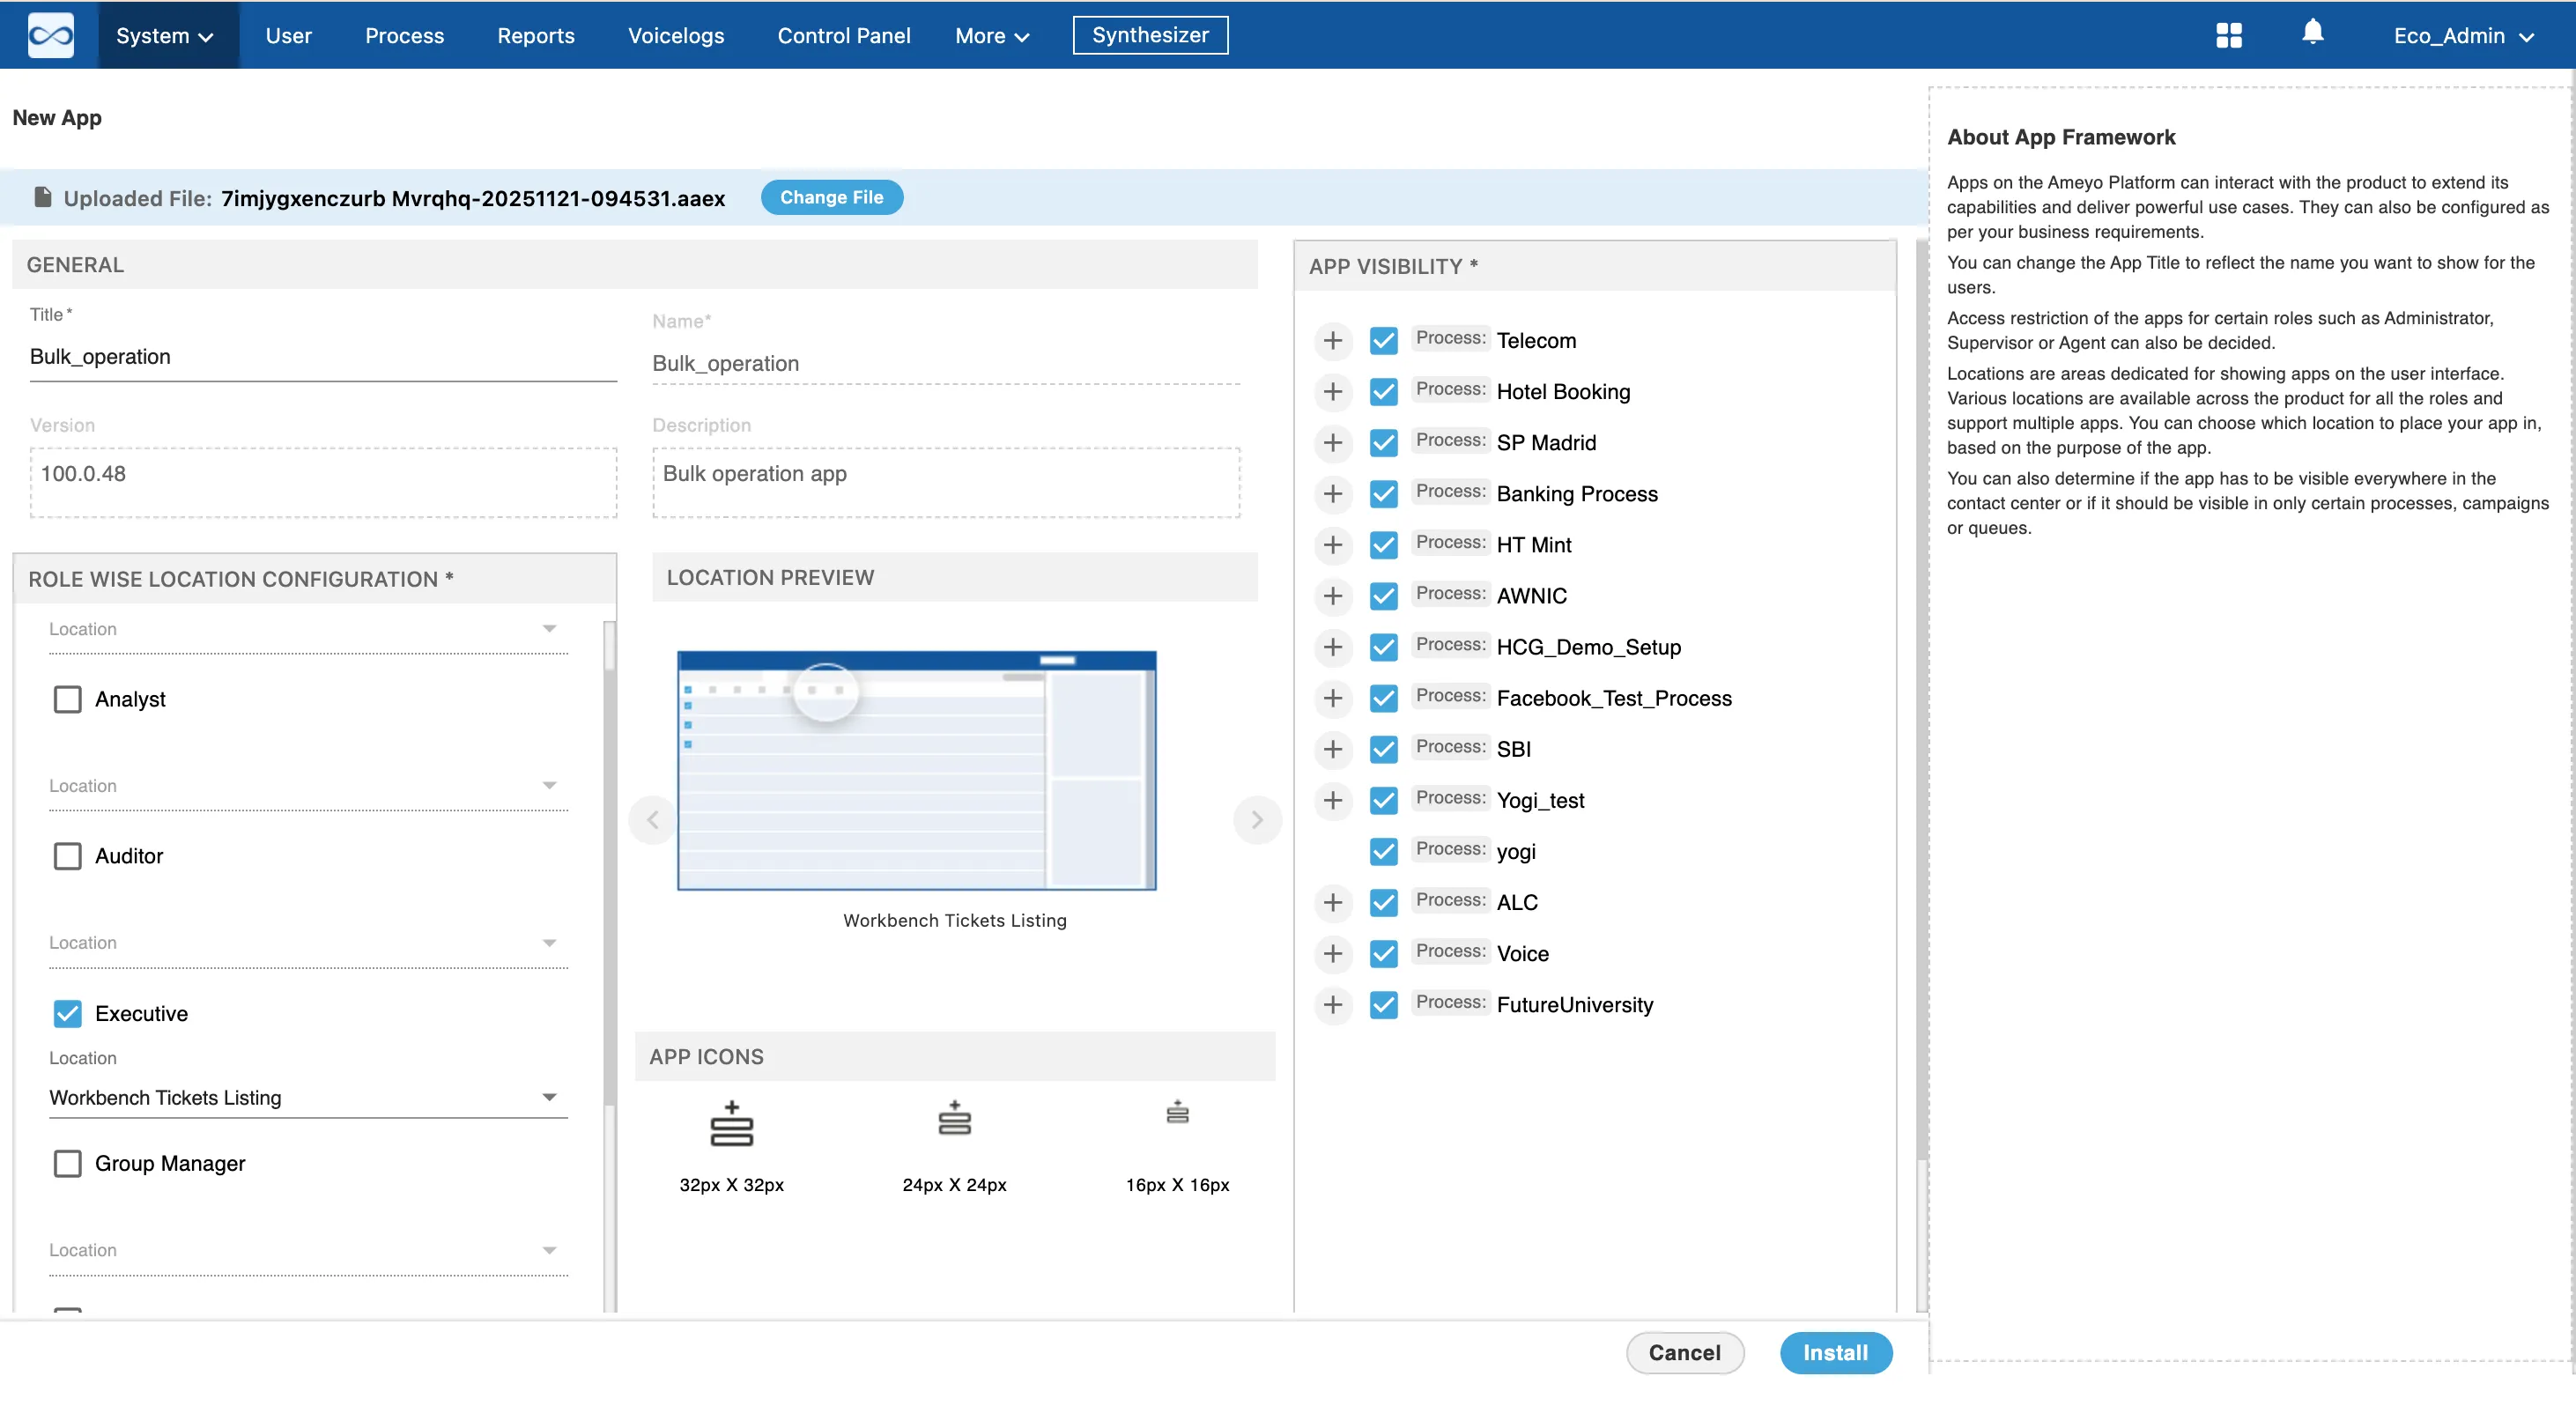
Task: Expand the Telecom process plus icon
Action: point(1332,341)
